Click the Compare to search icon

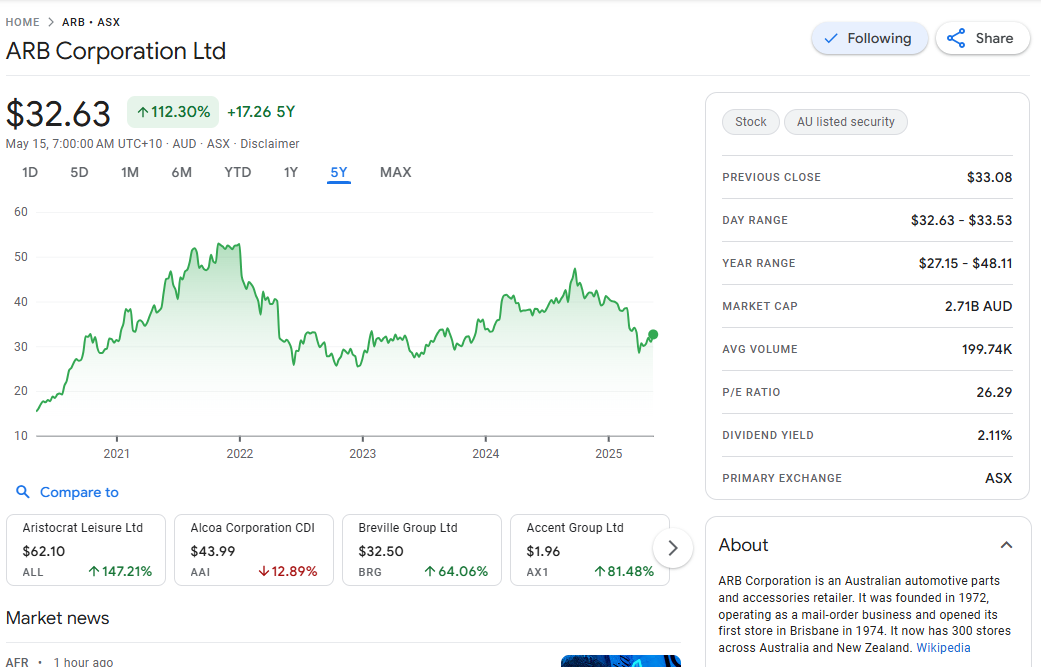[x=23, y=492]
